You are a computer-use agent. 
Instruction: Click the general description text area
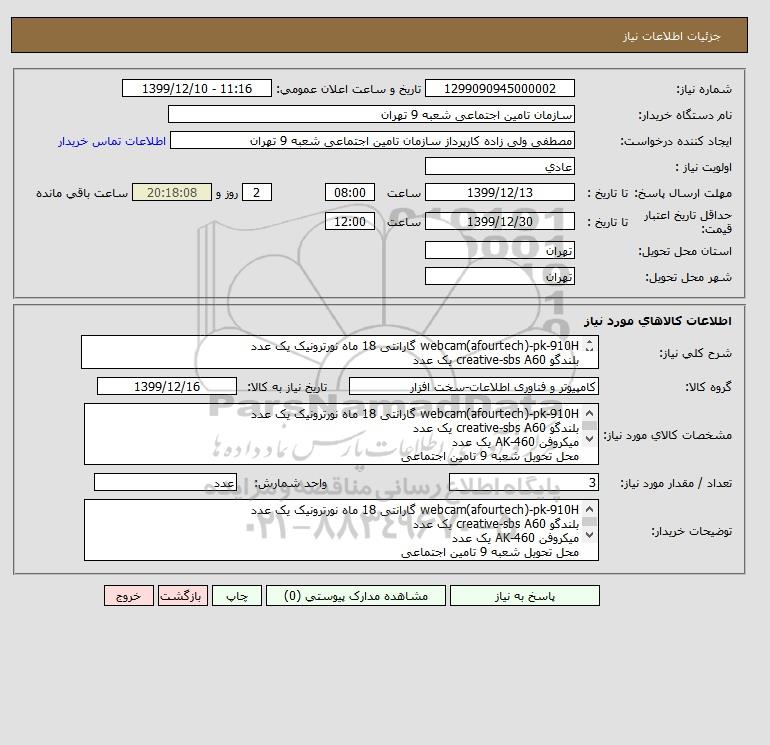tap(340, 352)
